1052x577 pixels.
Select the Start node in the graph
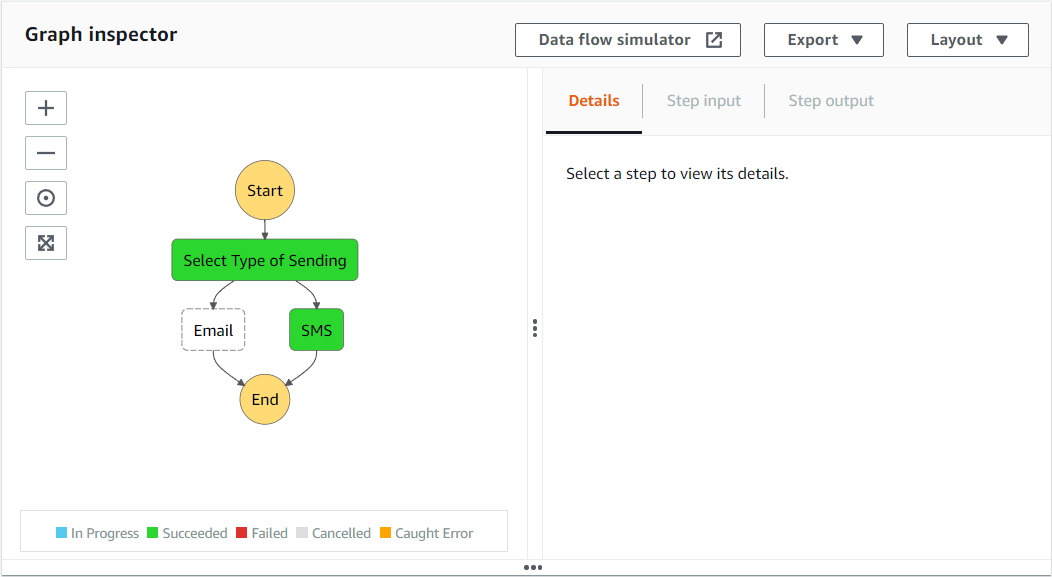click(x=265, y=190)
